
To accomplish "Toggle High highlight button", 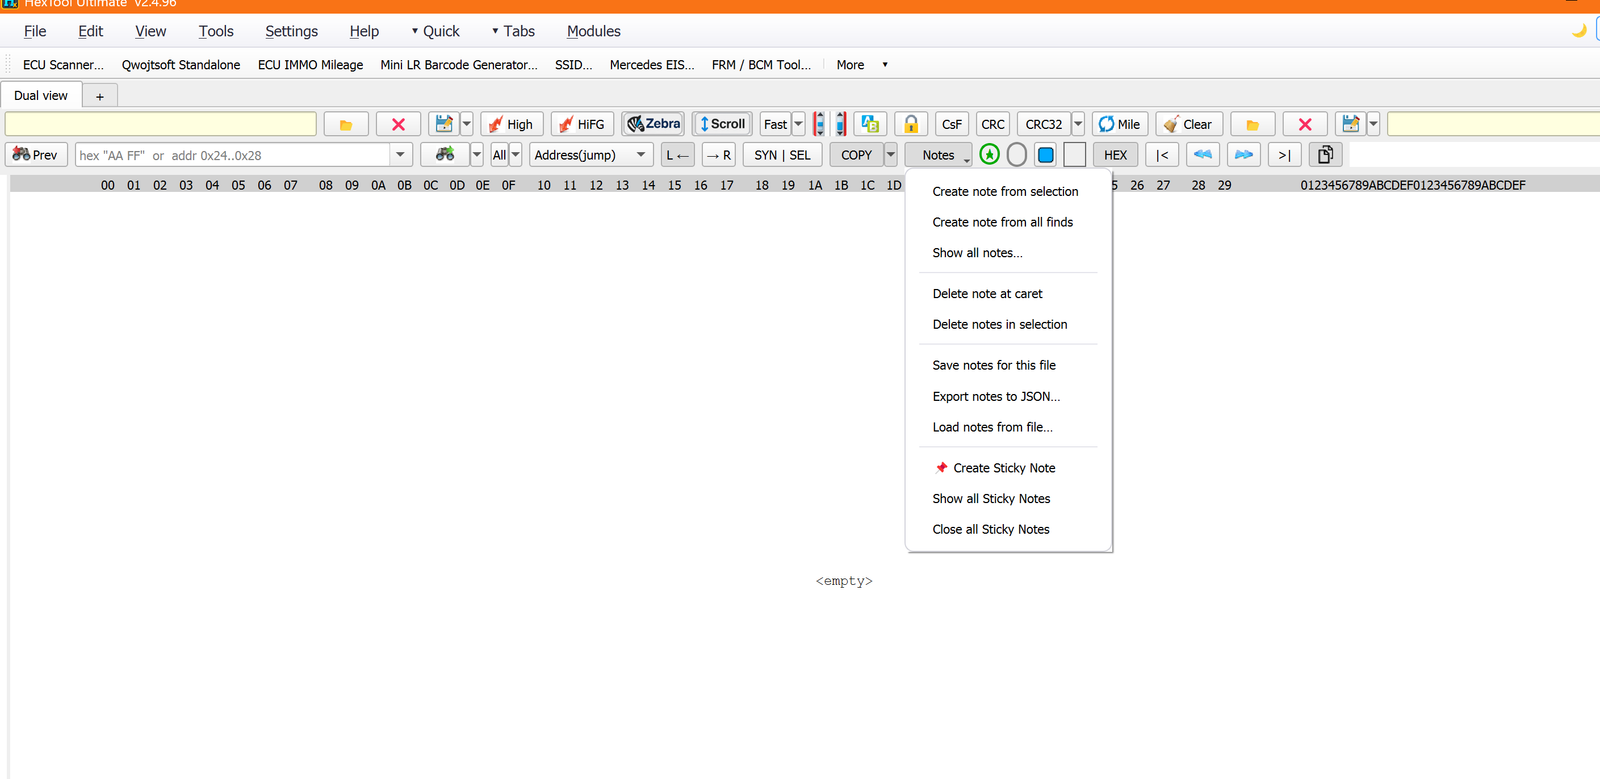I will tap(511, 124).
